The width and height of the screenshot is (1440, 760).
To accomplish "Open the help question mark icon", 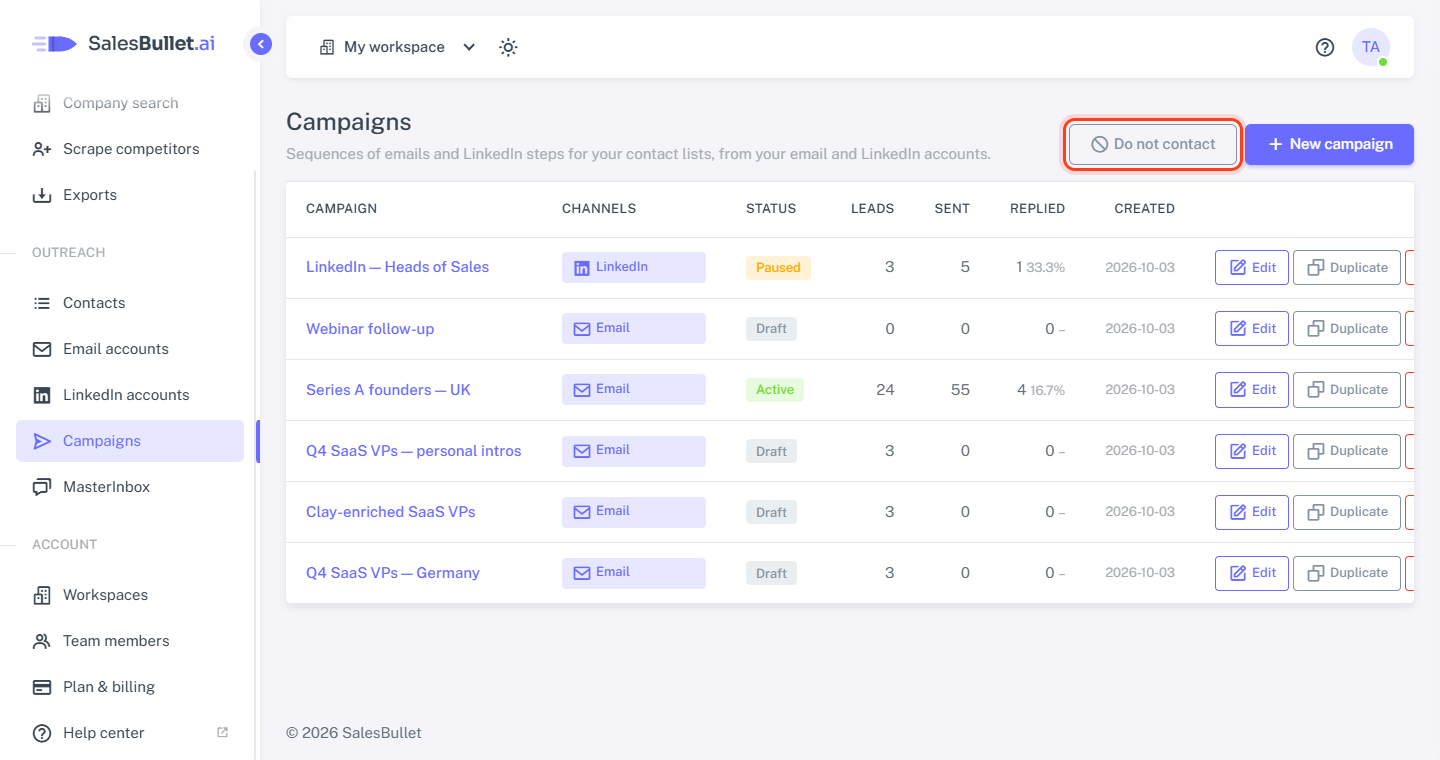I will click(x=1325, y=47).
